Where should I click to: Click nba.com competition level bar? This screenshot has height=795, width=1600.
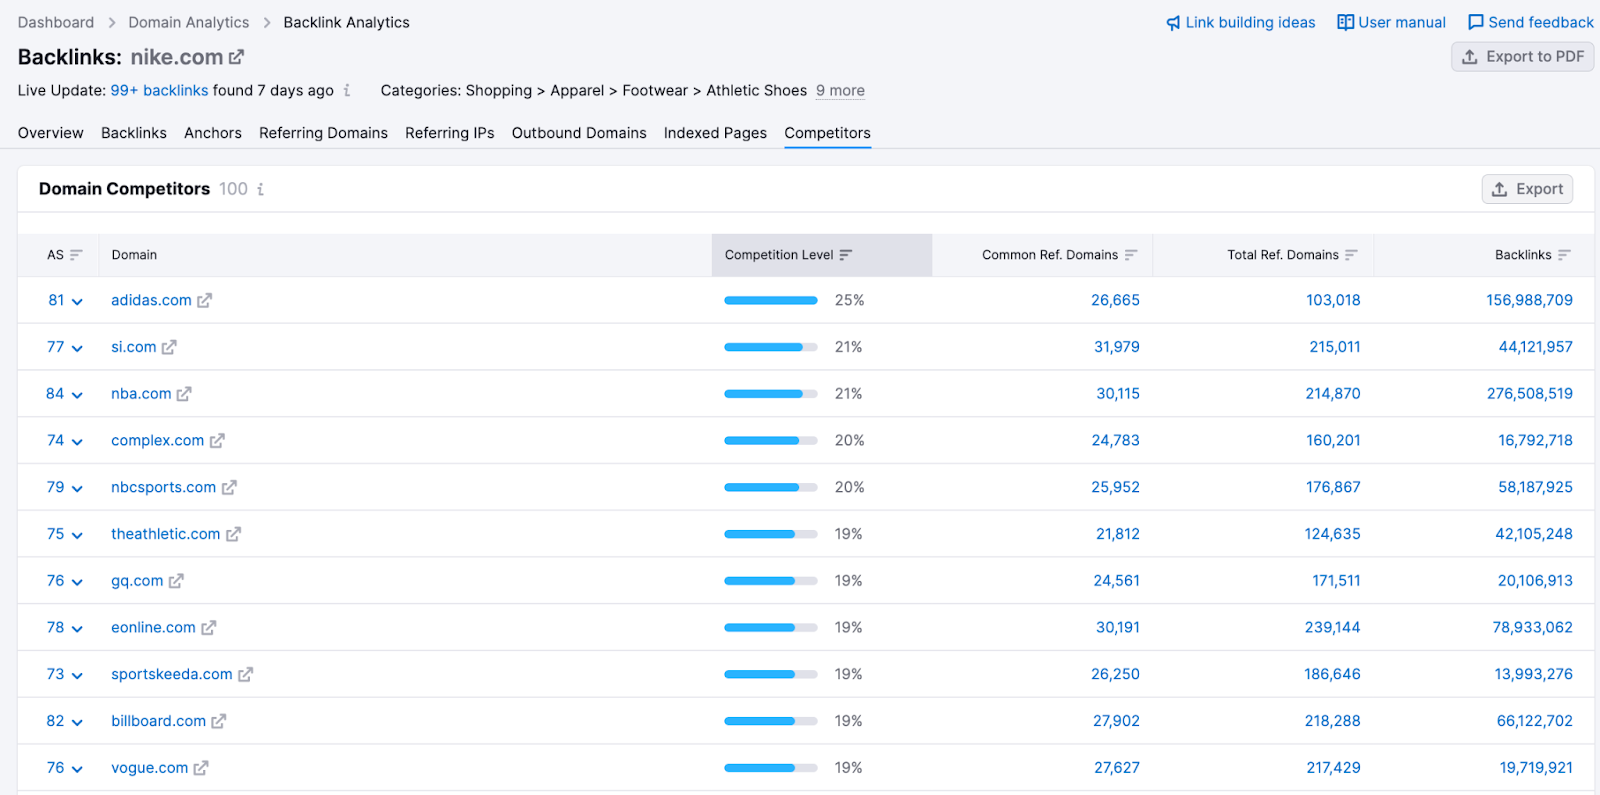click(x=771, y=394)
